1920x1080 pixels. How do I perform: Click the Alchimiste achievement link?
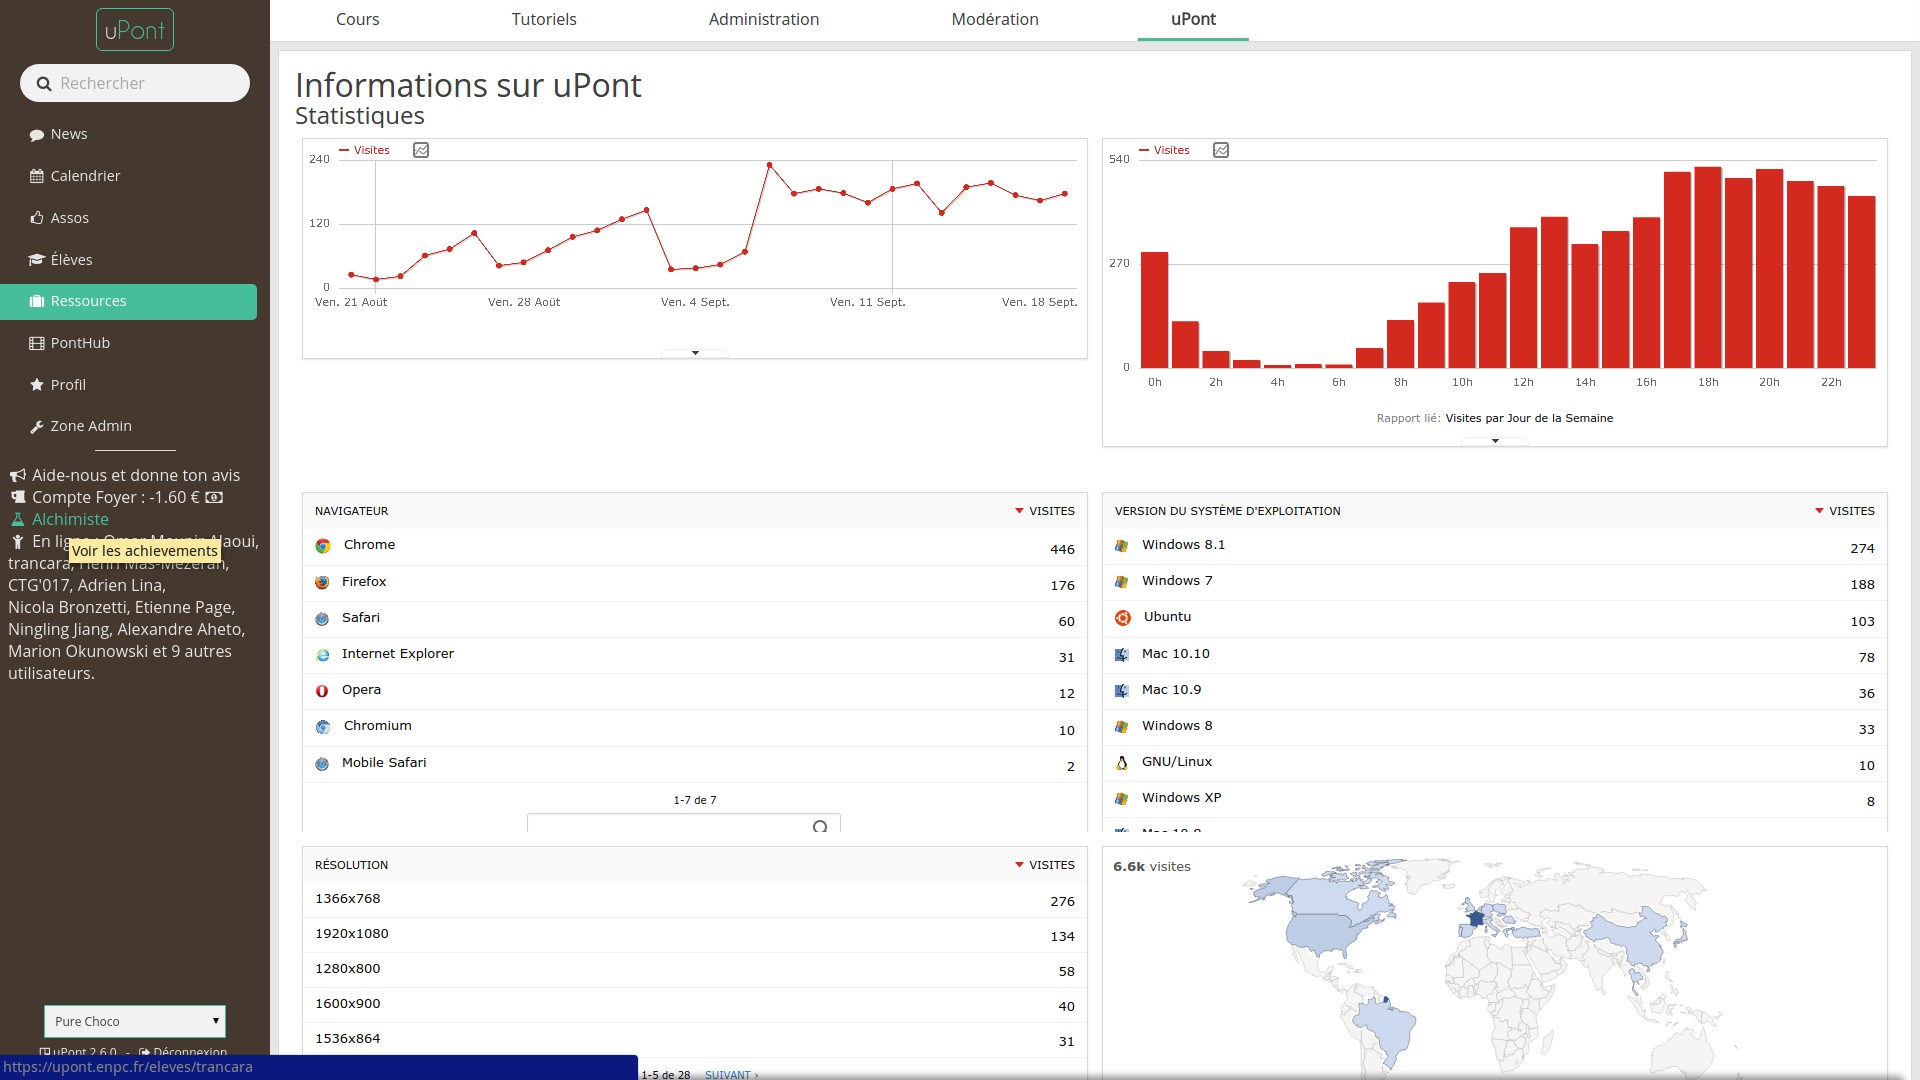(70, 519)
